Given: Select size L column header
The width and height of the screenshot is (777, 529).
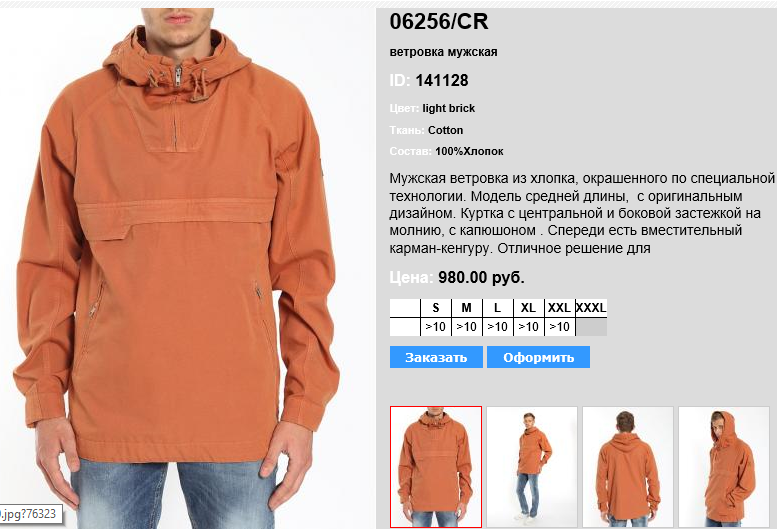Looking at the screenshot, I should [x=498, y=308].
